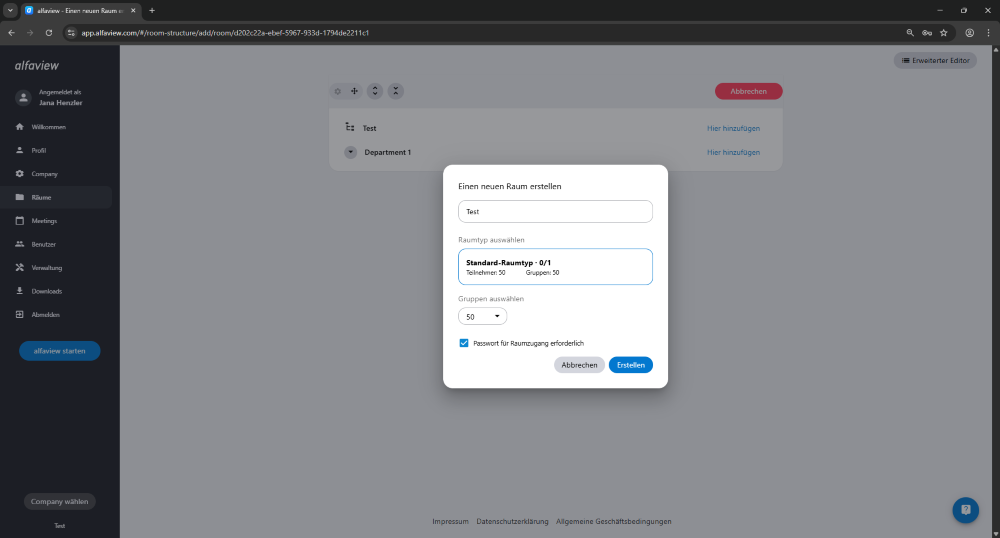Viewport: 1000px width, 538px height.
Task: Open Benutzer in the sidebar
Action: 43,244
